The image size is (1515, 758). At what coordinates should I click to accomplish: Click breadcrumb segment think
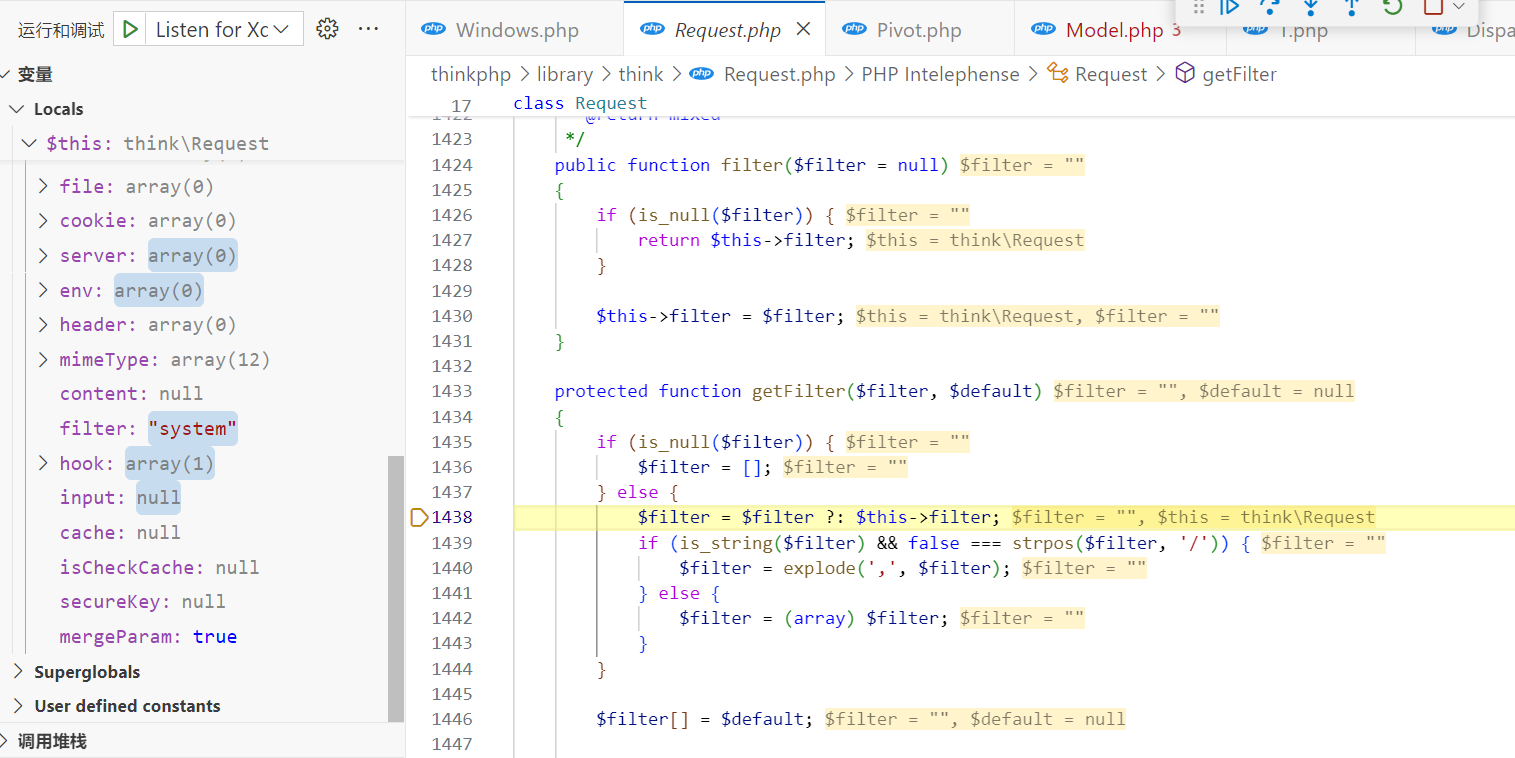click(x=641, y=74)
